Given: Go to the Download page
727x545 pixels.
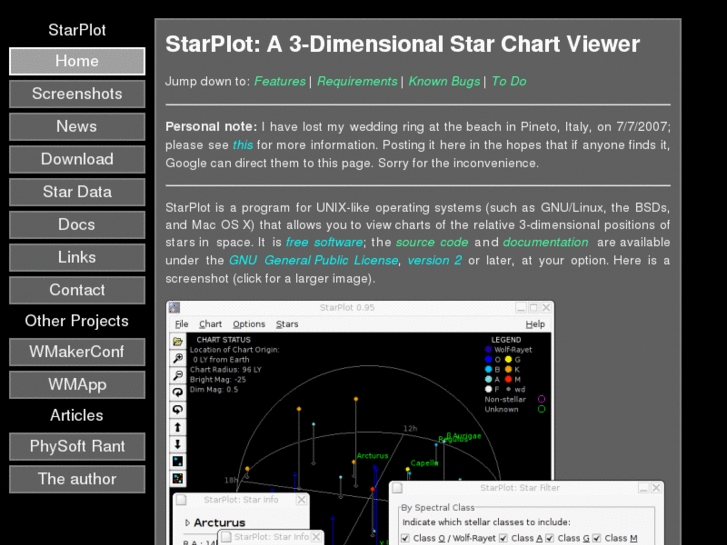Looking at the screenshot, I should (77, 159).
